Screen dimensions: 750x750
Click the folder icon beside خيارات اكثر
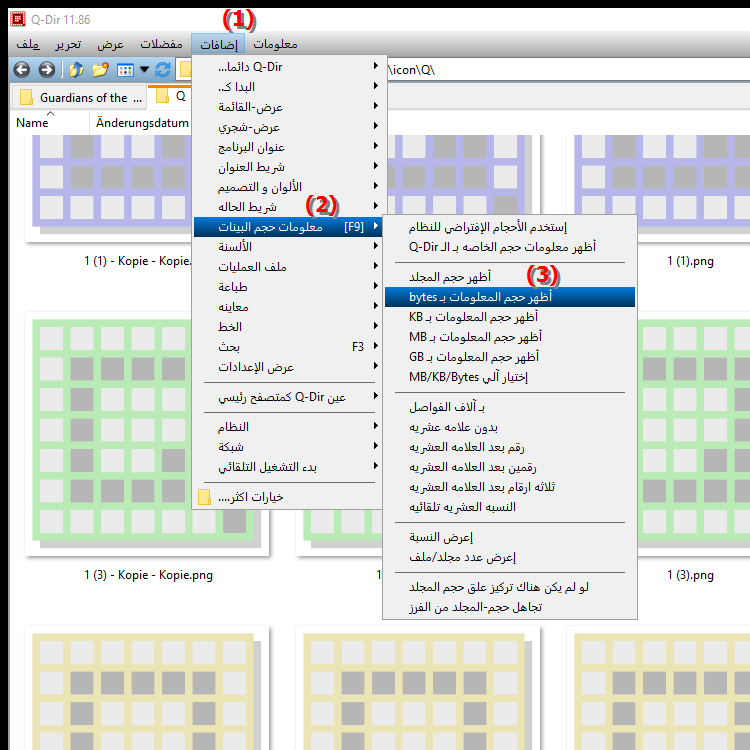click(204, 497)
